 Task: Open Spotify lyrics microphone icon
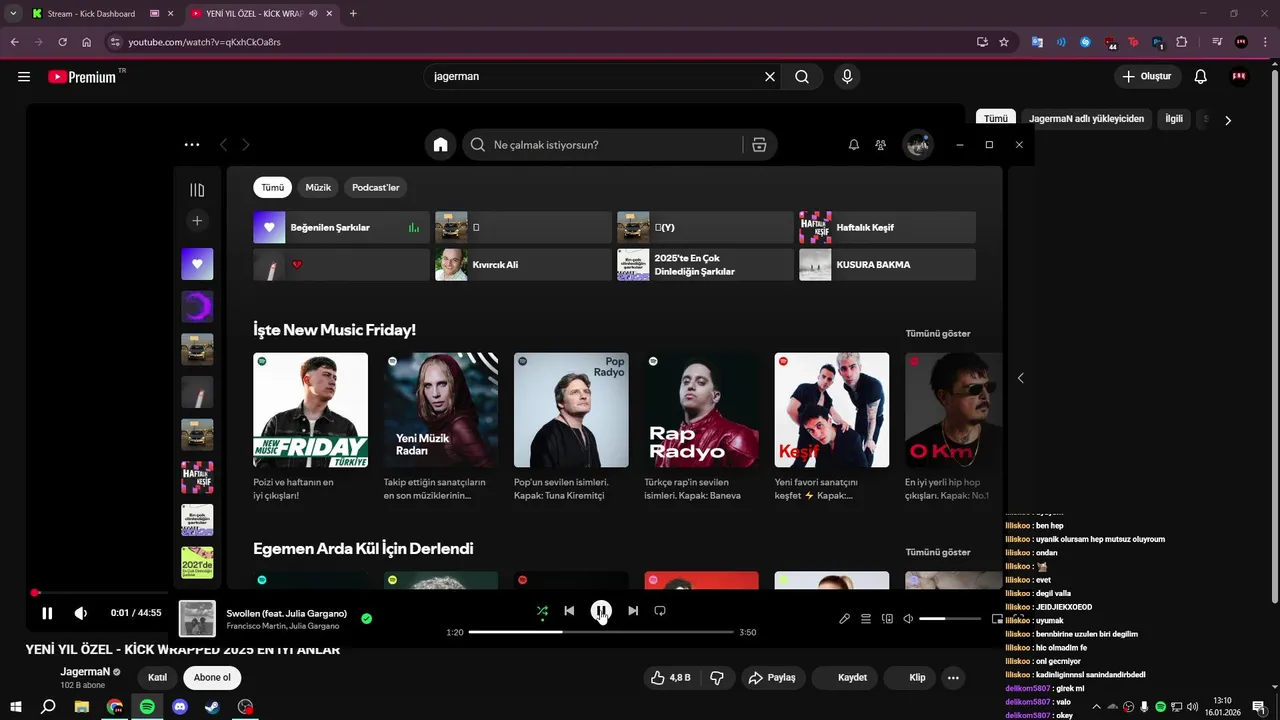tap(845, 619)
